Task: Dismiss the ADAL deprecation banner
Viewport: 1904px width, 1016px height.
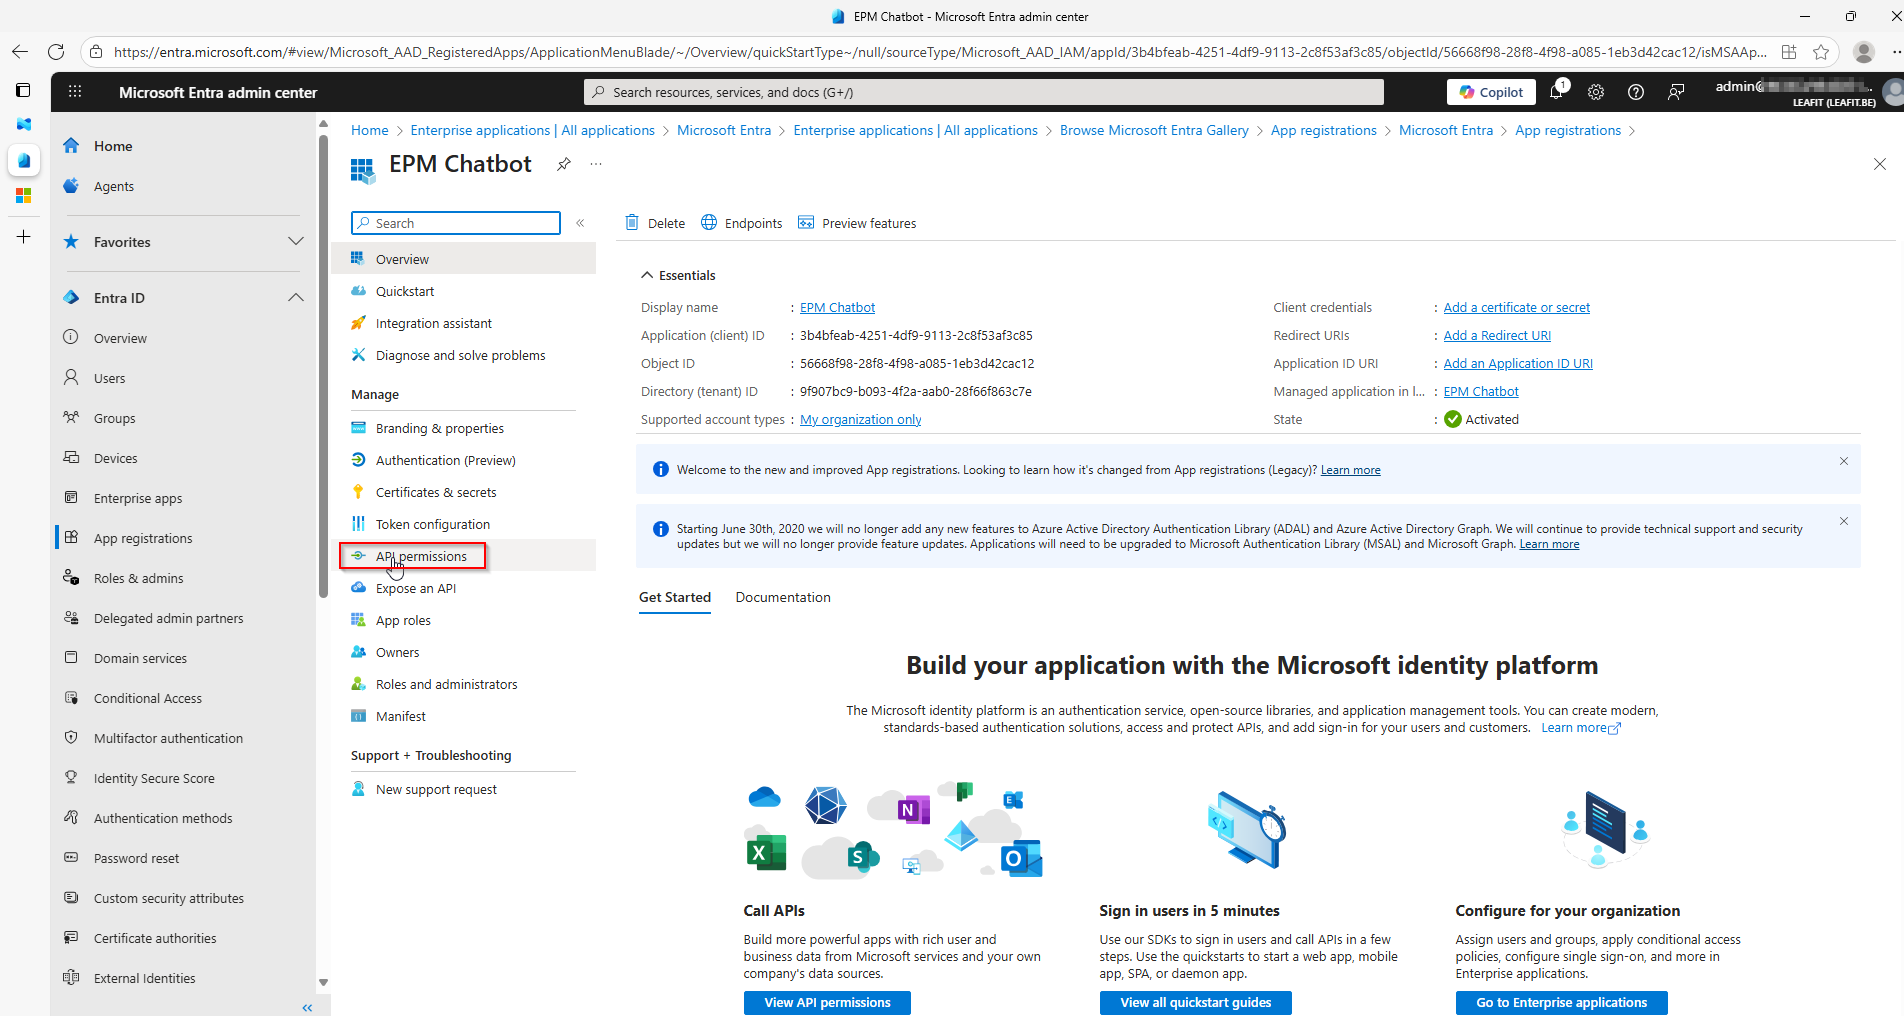Action: 1844,521
